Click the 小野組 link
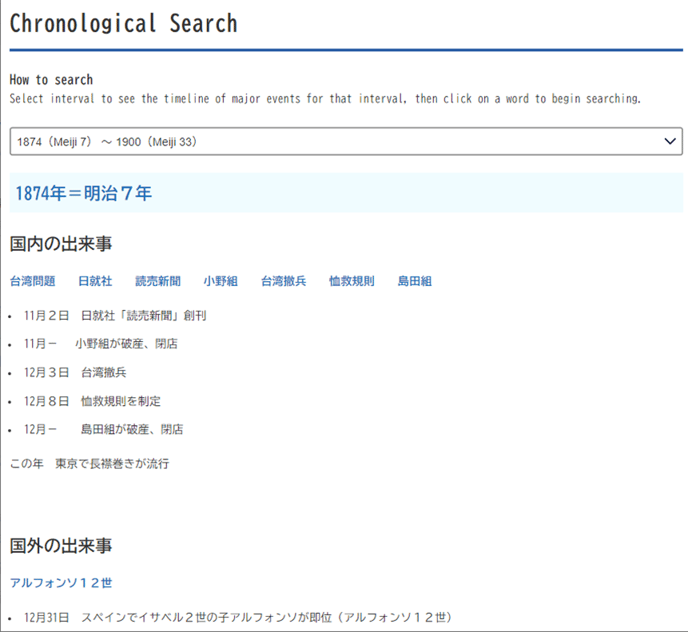This screenshot has height=632, width=688. pos(220,281)
